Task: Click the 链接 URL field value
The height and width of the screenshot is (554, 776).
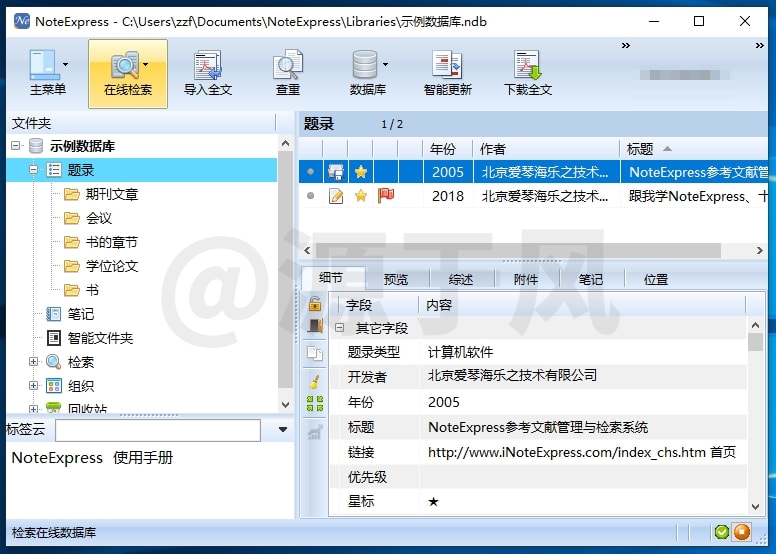Action: pyautogui.click(x=582, y=452)
